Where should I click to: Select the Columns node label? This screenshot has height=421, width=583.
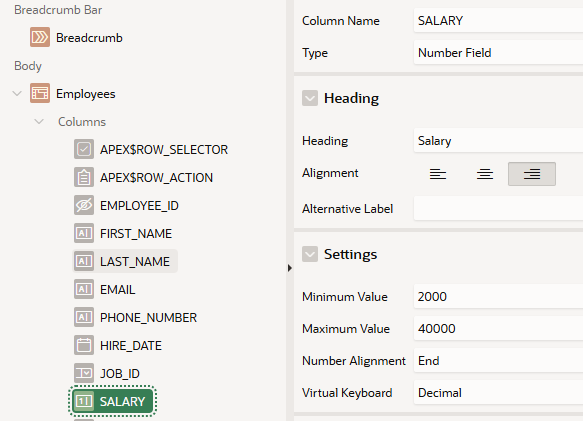(82, 122)
